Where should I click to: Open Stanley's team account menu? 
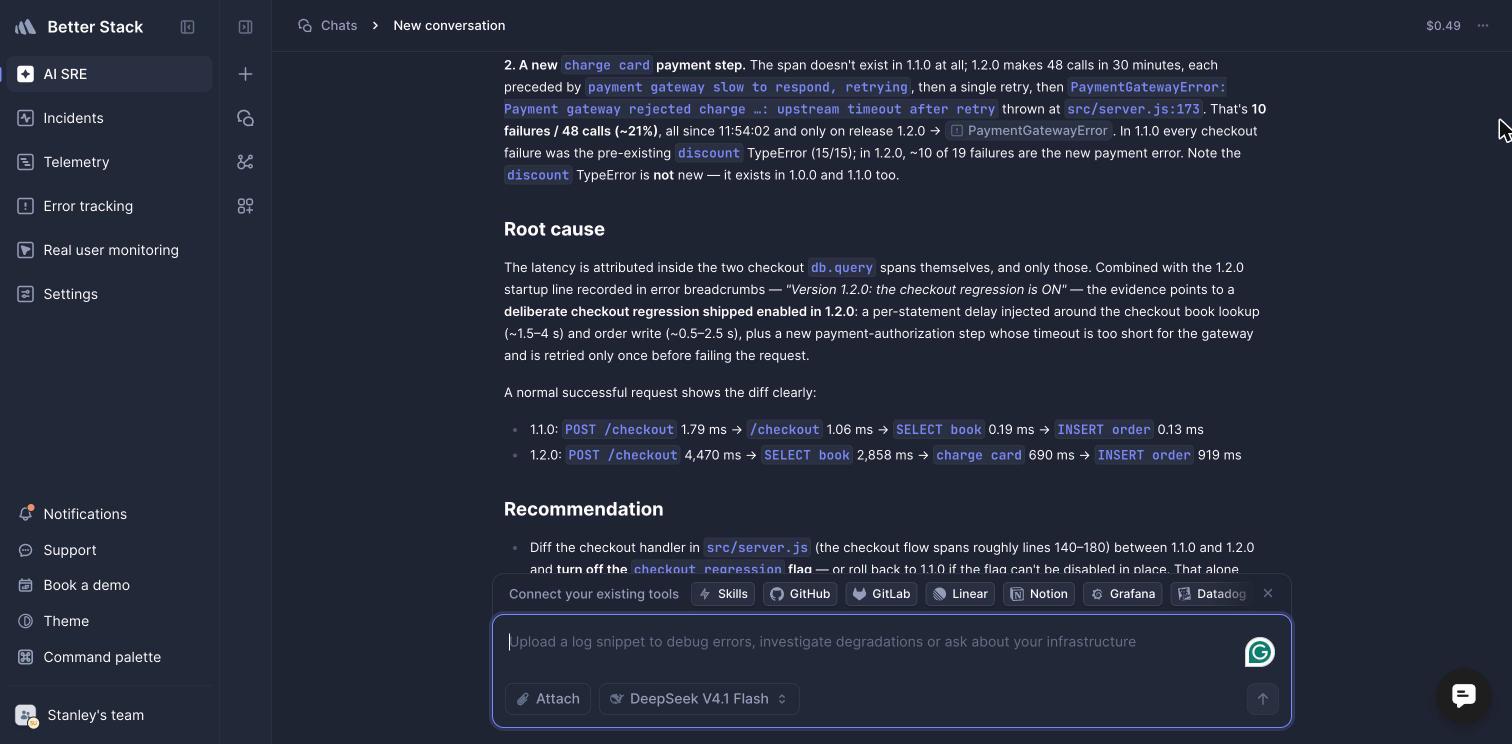tap(109, 715)
